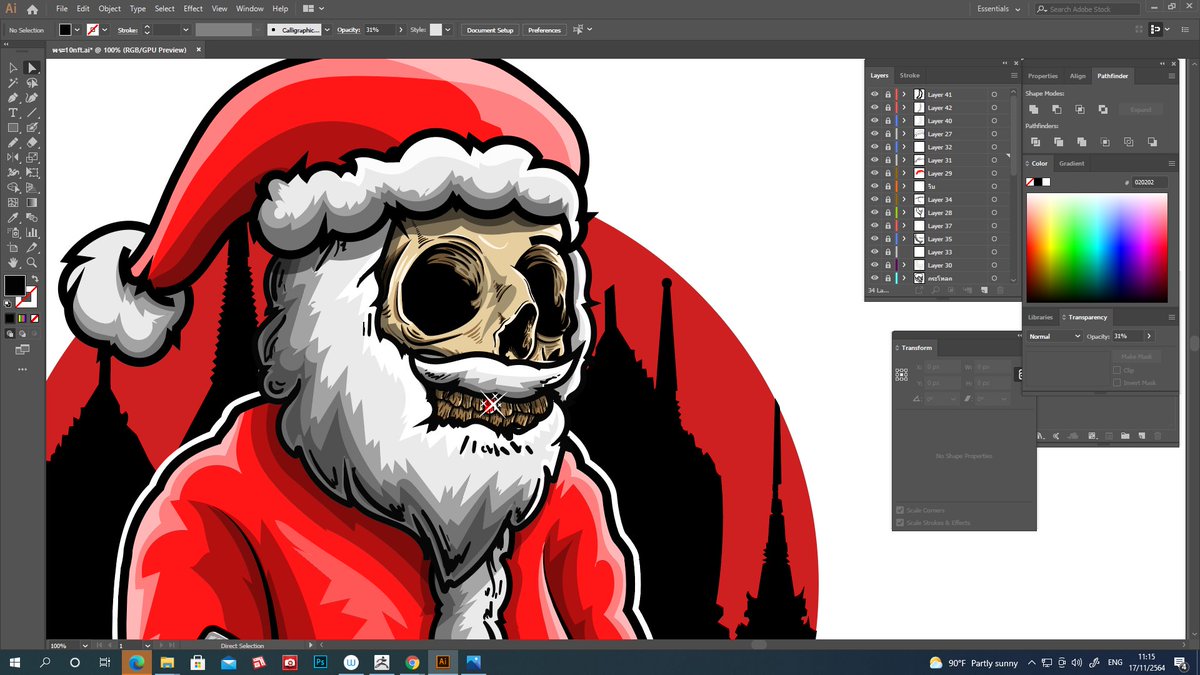
Task: Toggle visibility of Layer 35
Action: tap(875, 239)
